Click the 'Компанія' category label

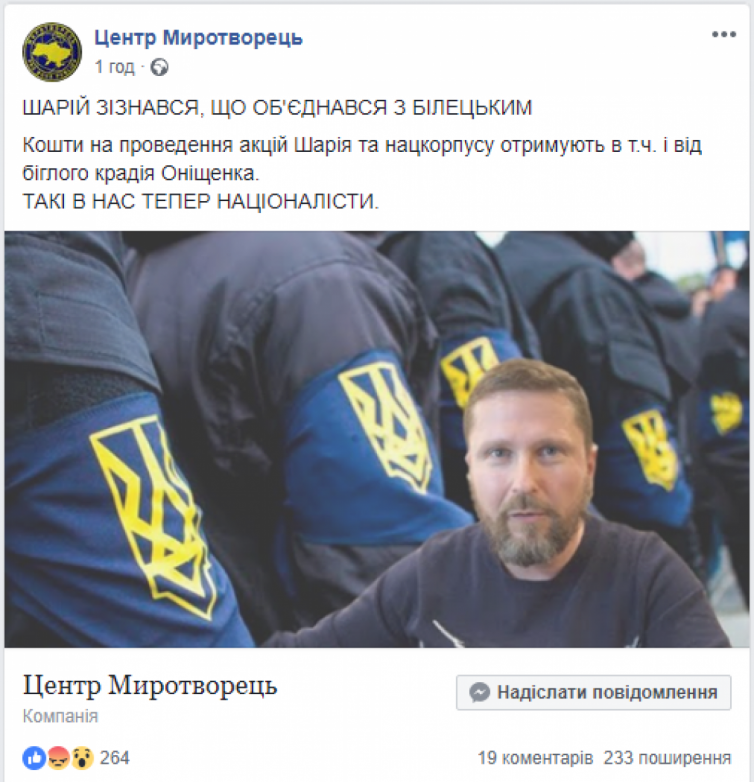(60, 716)
